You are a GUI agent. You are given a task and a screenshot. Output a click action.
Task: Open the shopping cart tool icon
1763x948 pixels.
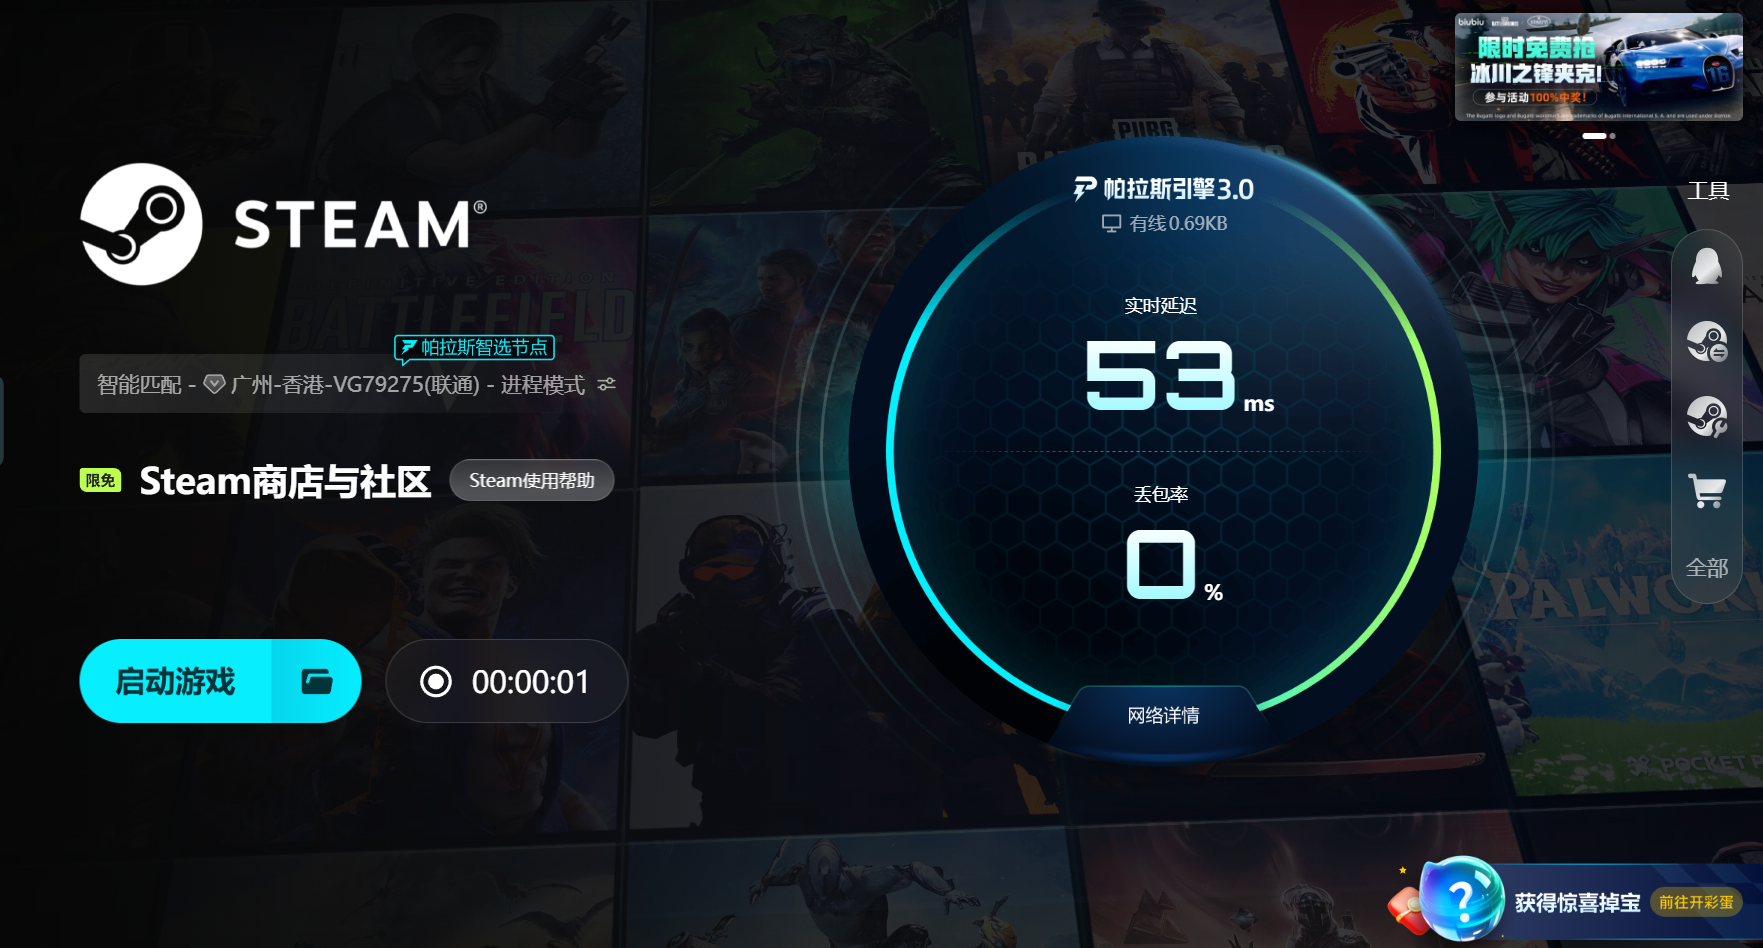click(1707, 491)
